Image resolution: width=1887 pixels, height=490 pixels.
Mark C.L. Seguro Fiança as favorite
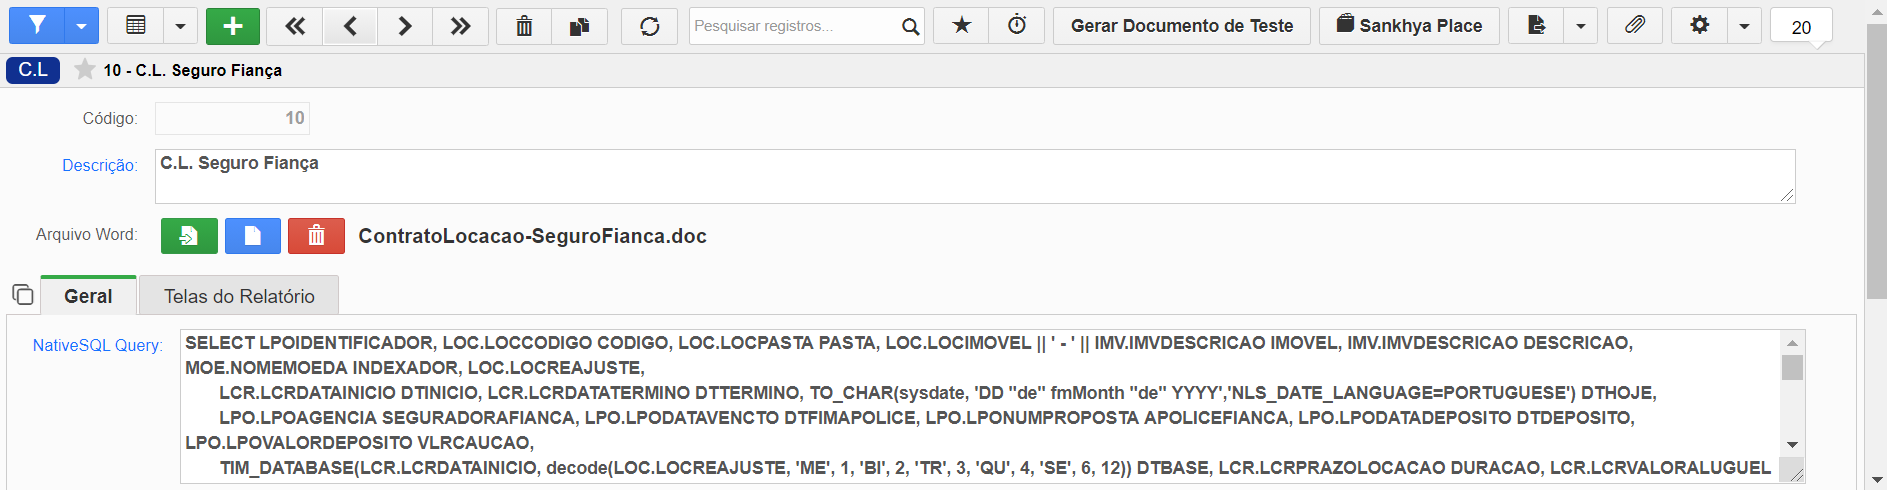(85, 70)
